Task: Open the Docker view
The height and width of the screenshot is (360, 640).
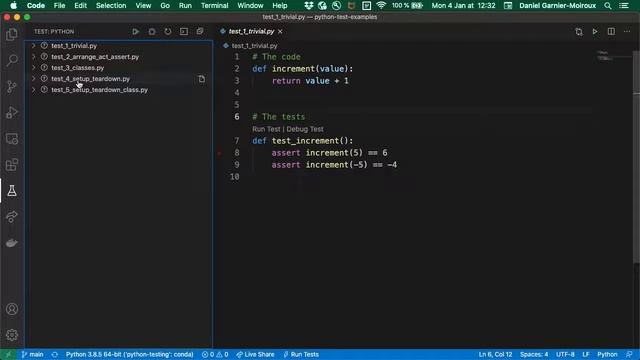Action: 12,243
